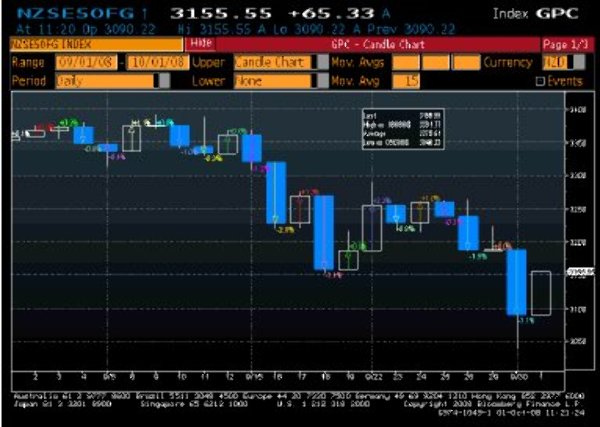Select the tall blue candle at 9/30
The image size is (600, 427).
pyautogui.click(x=516, y=282)
